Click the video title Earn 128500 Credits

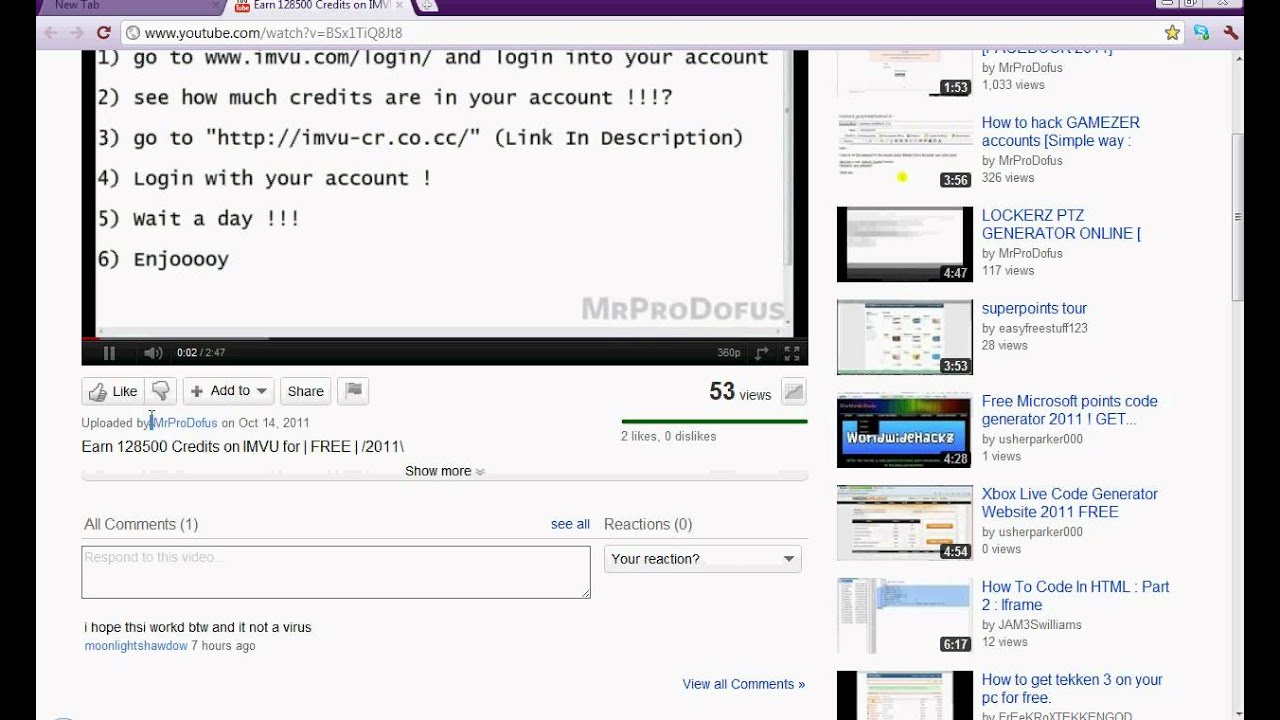point(243,446)
